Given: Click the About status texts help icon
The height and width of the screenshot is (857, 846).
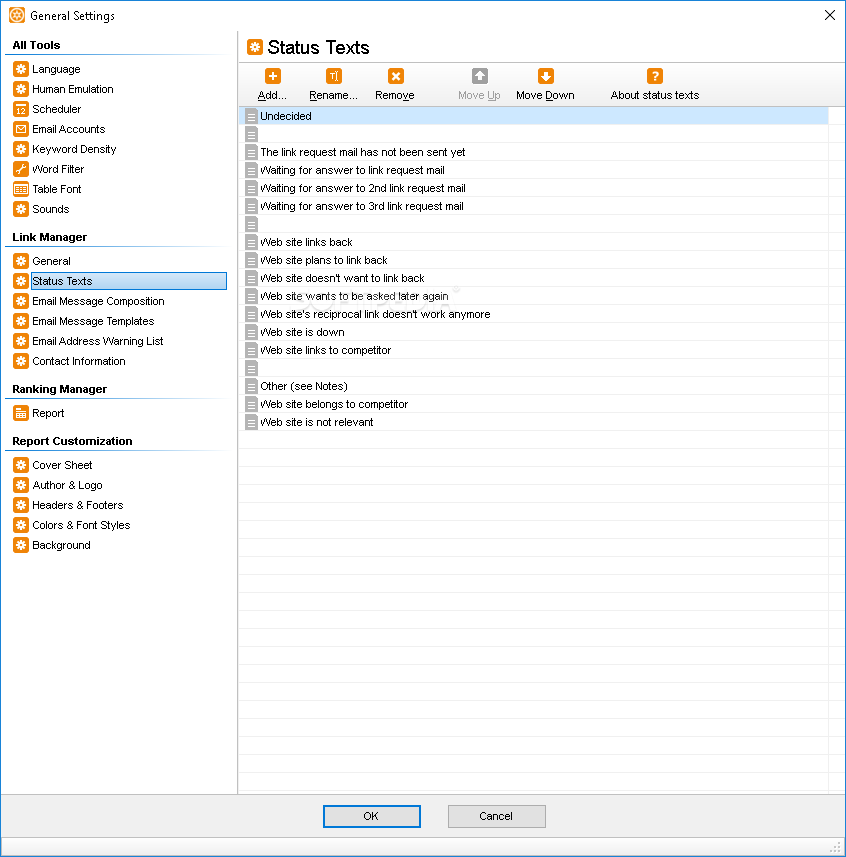Looking at the screenshot, I should 655,76.
